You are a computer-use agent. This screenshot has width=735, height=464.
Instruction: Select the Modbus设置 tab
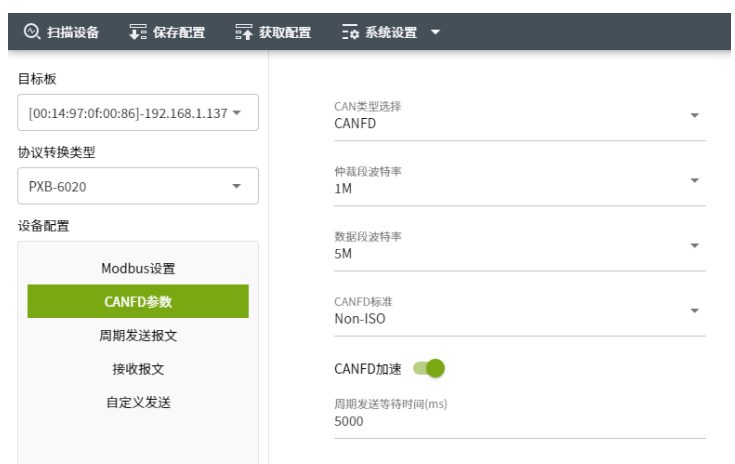pos(138,268)
